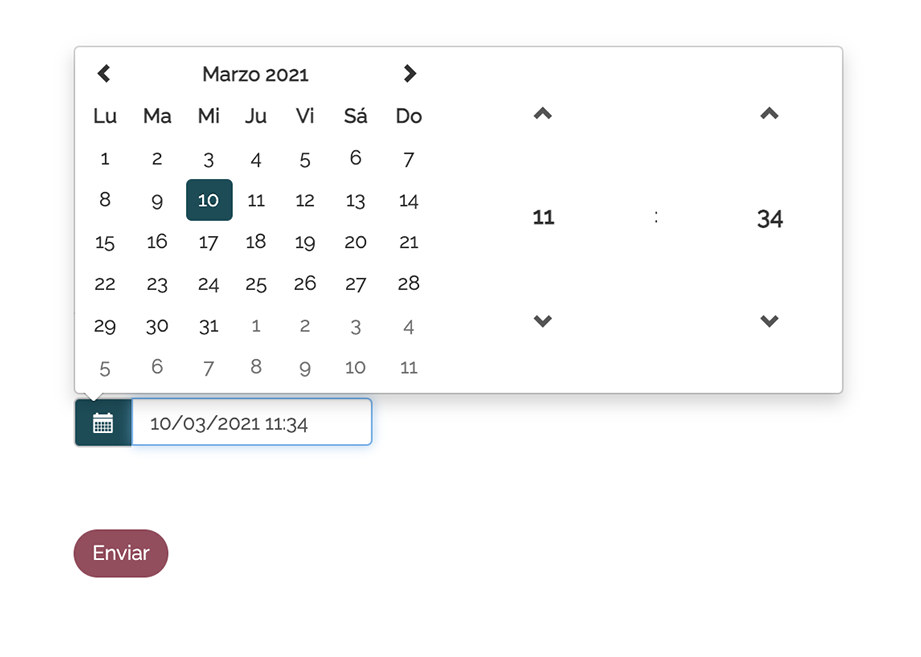Screen dimensions: 921x657
Task: Select Sunday March 14
Action: [x=409, y=201]
